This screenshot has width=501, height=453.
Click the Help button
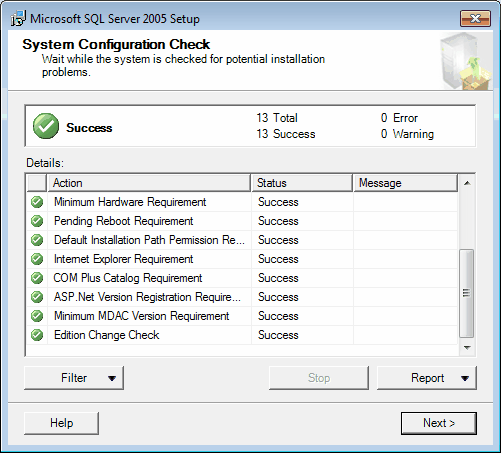tap(61, 423)
